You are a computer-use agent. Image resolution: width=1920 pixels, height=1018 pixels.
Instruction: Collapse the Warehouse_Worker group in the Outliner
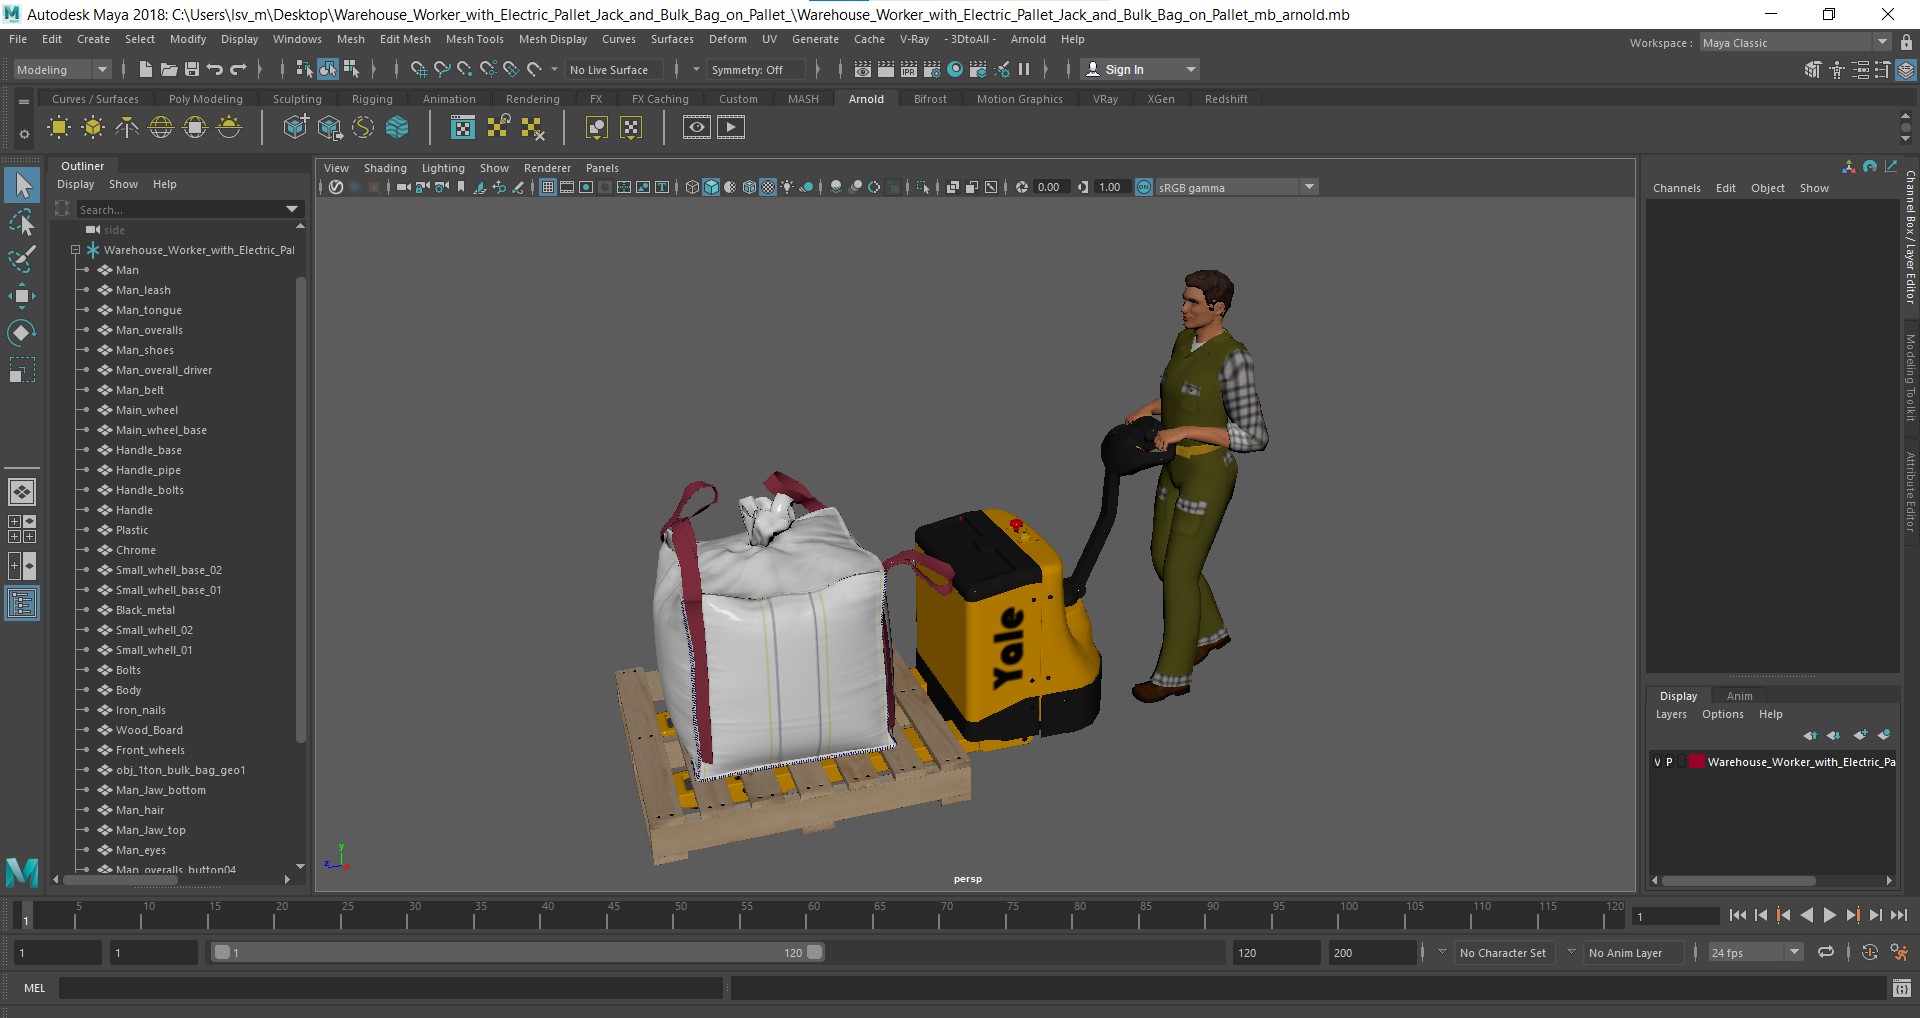click(x=75, y=250)
